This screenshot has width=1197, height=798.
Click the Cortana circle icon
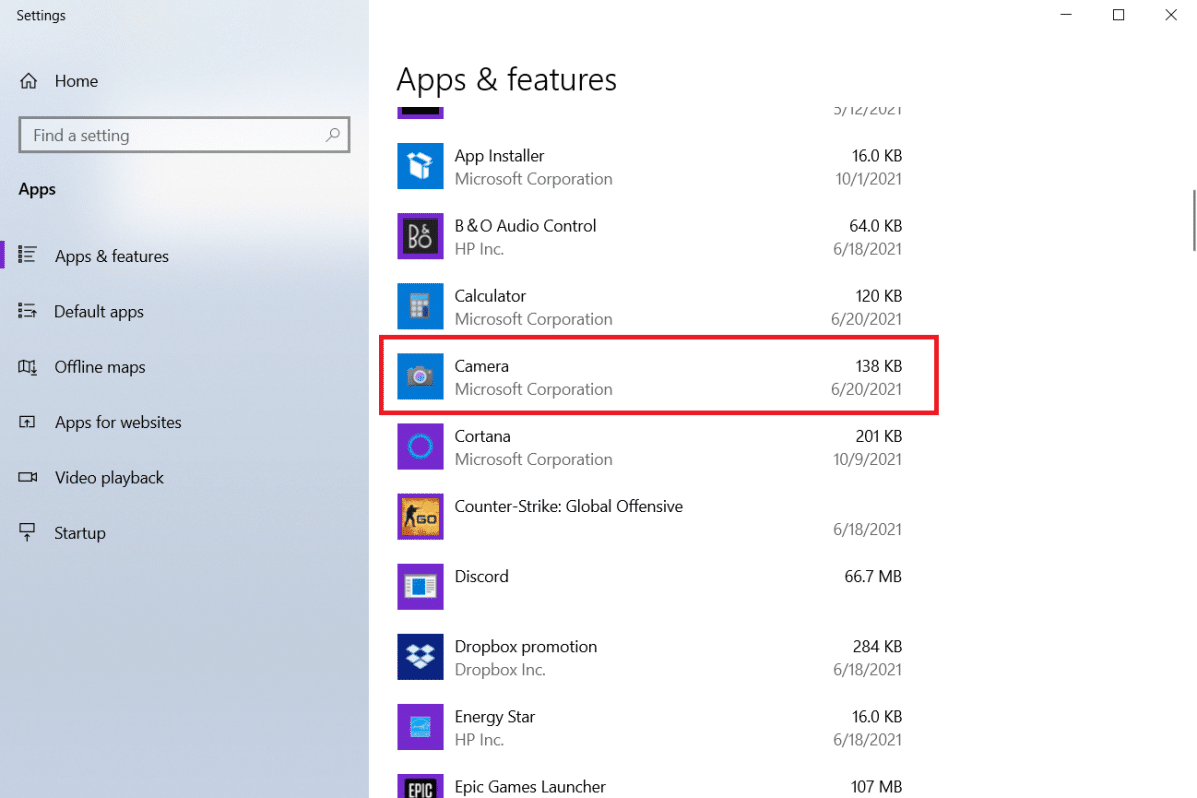click(420, 447)
